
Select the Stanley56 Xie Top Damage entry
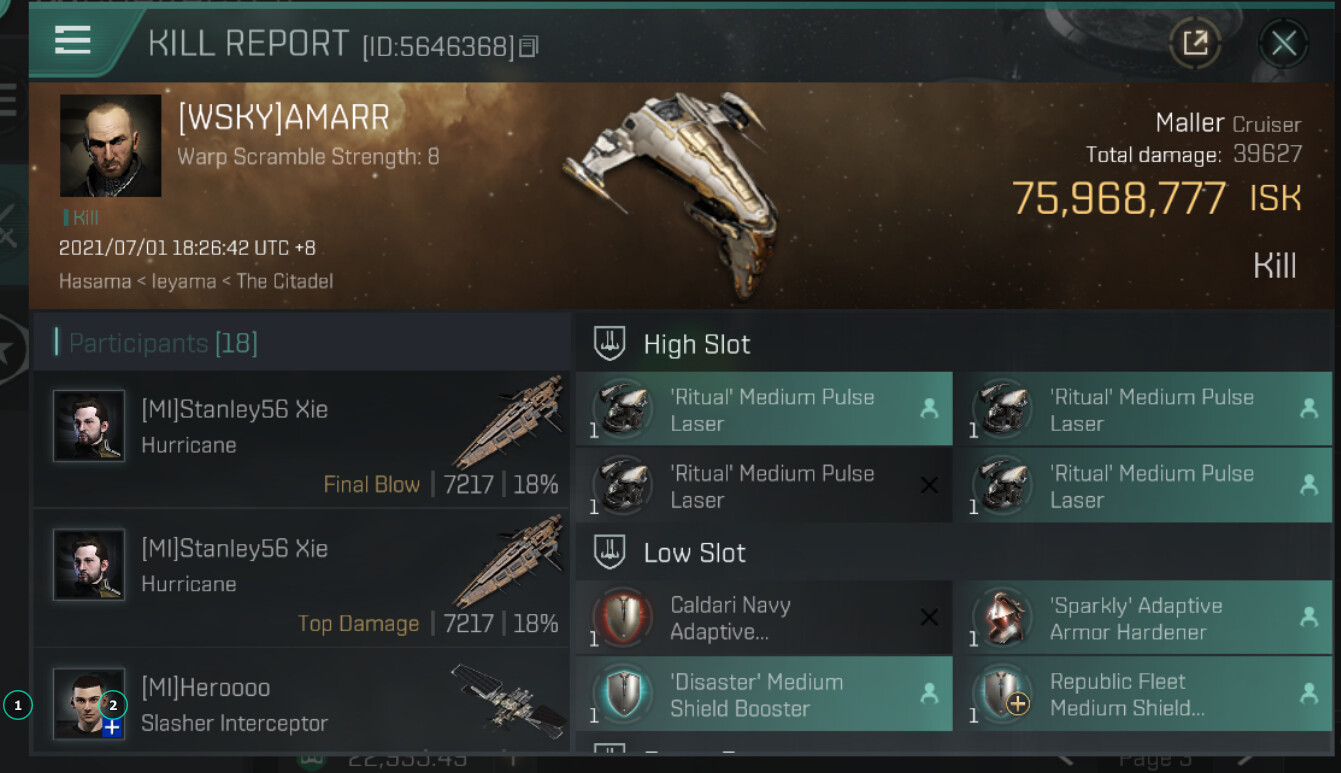301,578
